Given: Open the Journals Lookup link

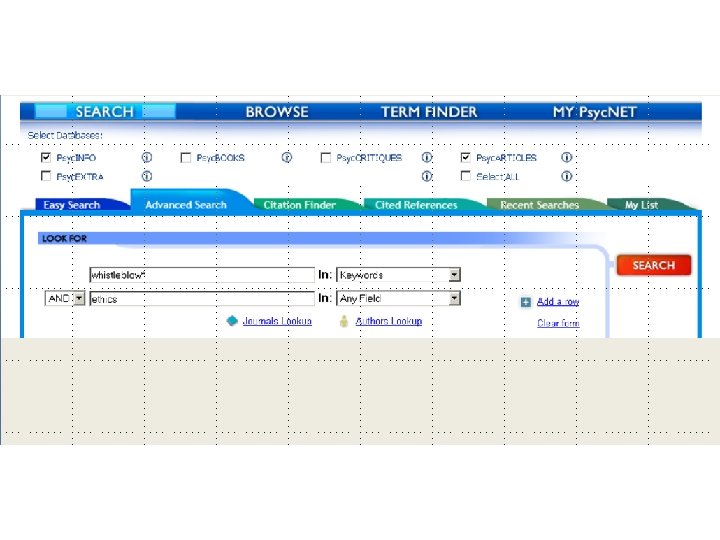Looking at the screenshot, I should (x=277, y=321).
